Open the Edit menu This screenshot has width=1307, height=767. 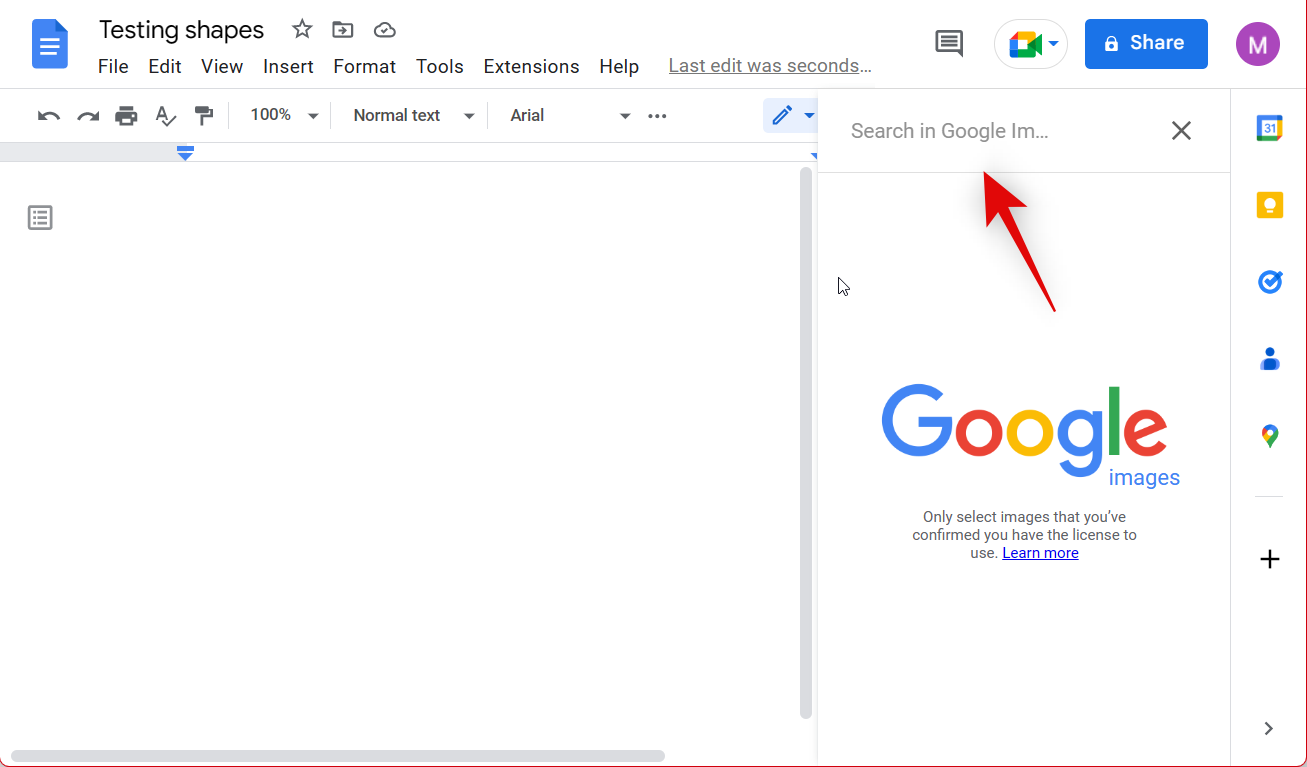tap(165, 67)
